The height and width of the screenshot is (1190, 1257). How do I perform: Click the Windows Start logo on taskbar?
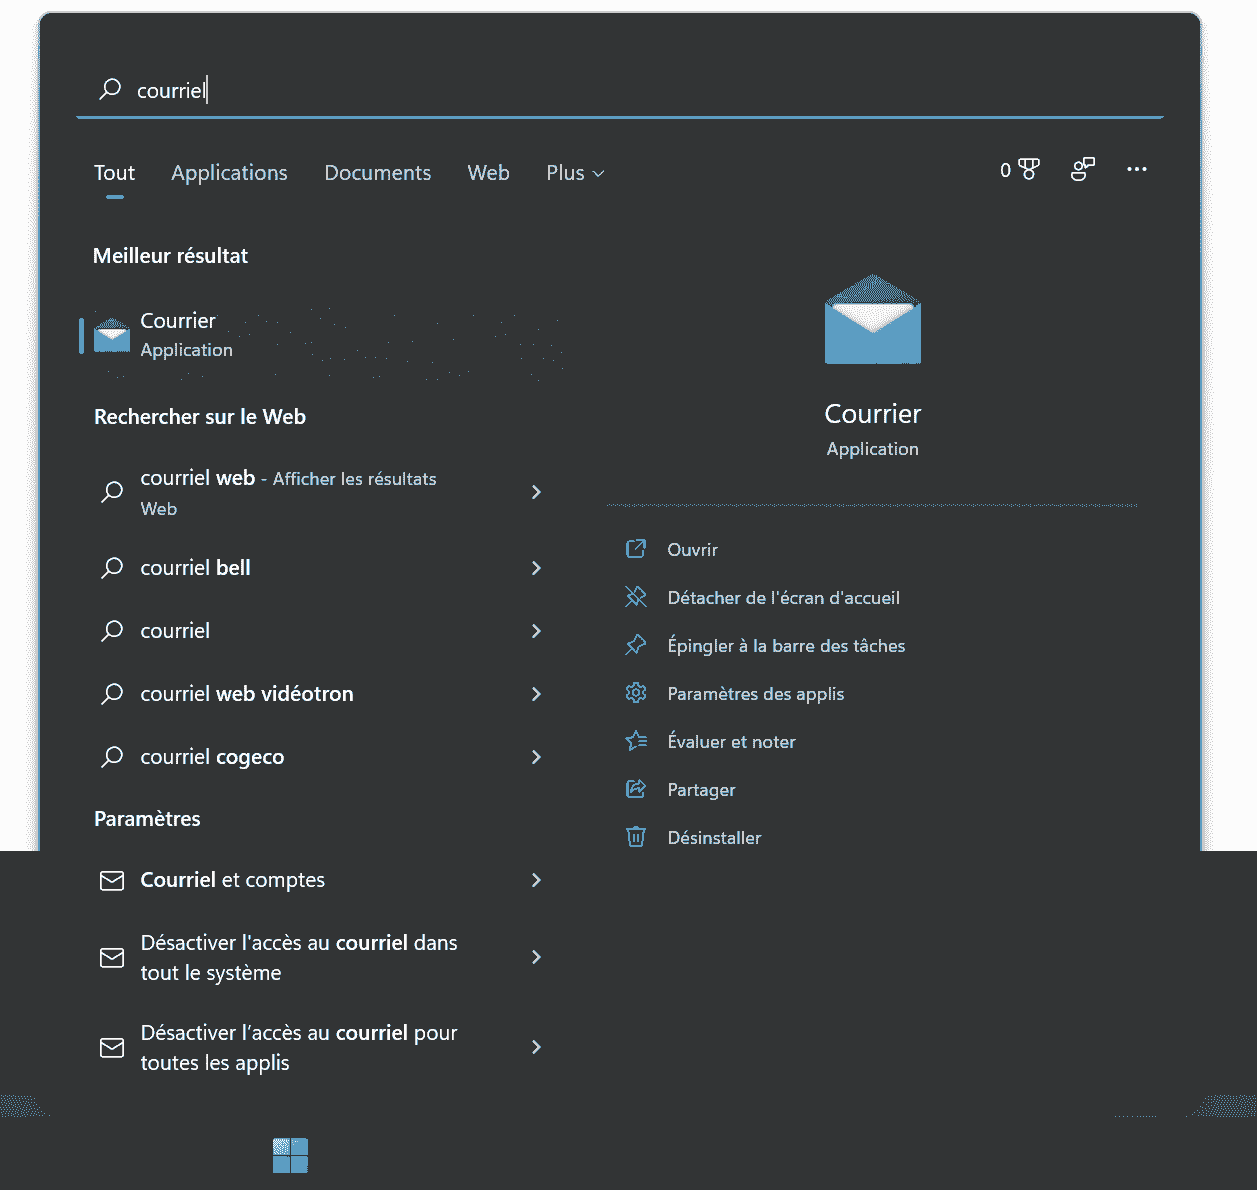pyautogui.click(x=290, y=1155)
